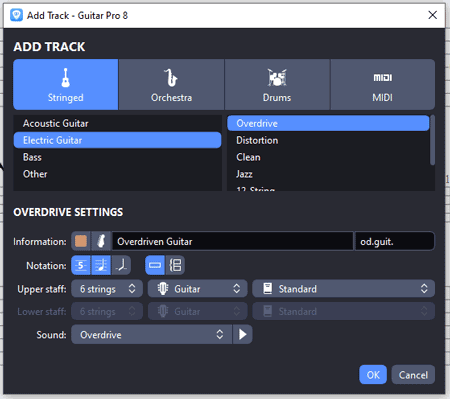Open the upper staff 6 strings dropdown
This screenshot has height=399, width=450.
pos(107,289)
